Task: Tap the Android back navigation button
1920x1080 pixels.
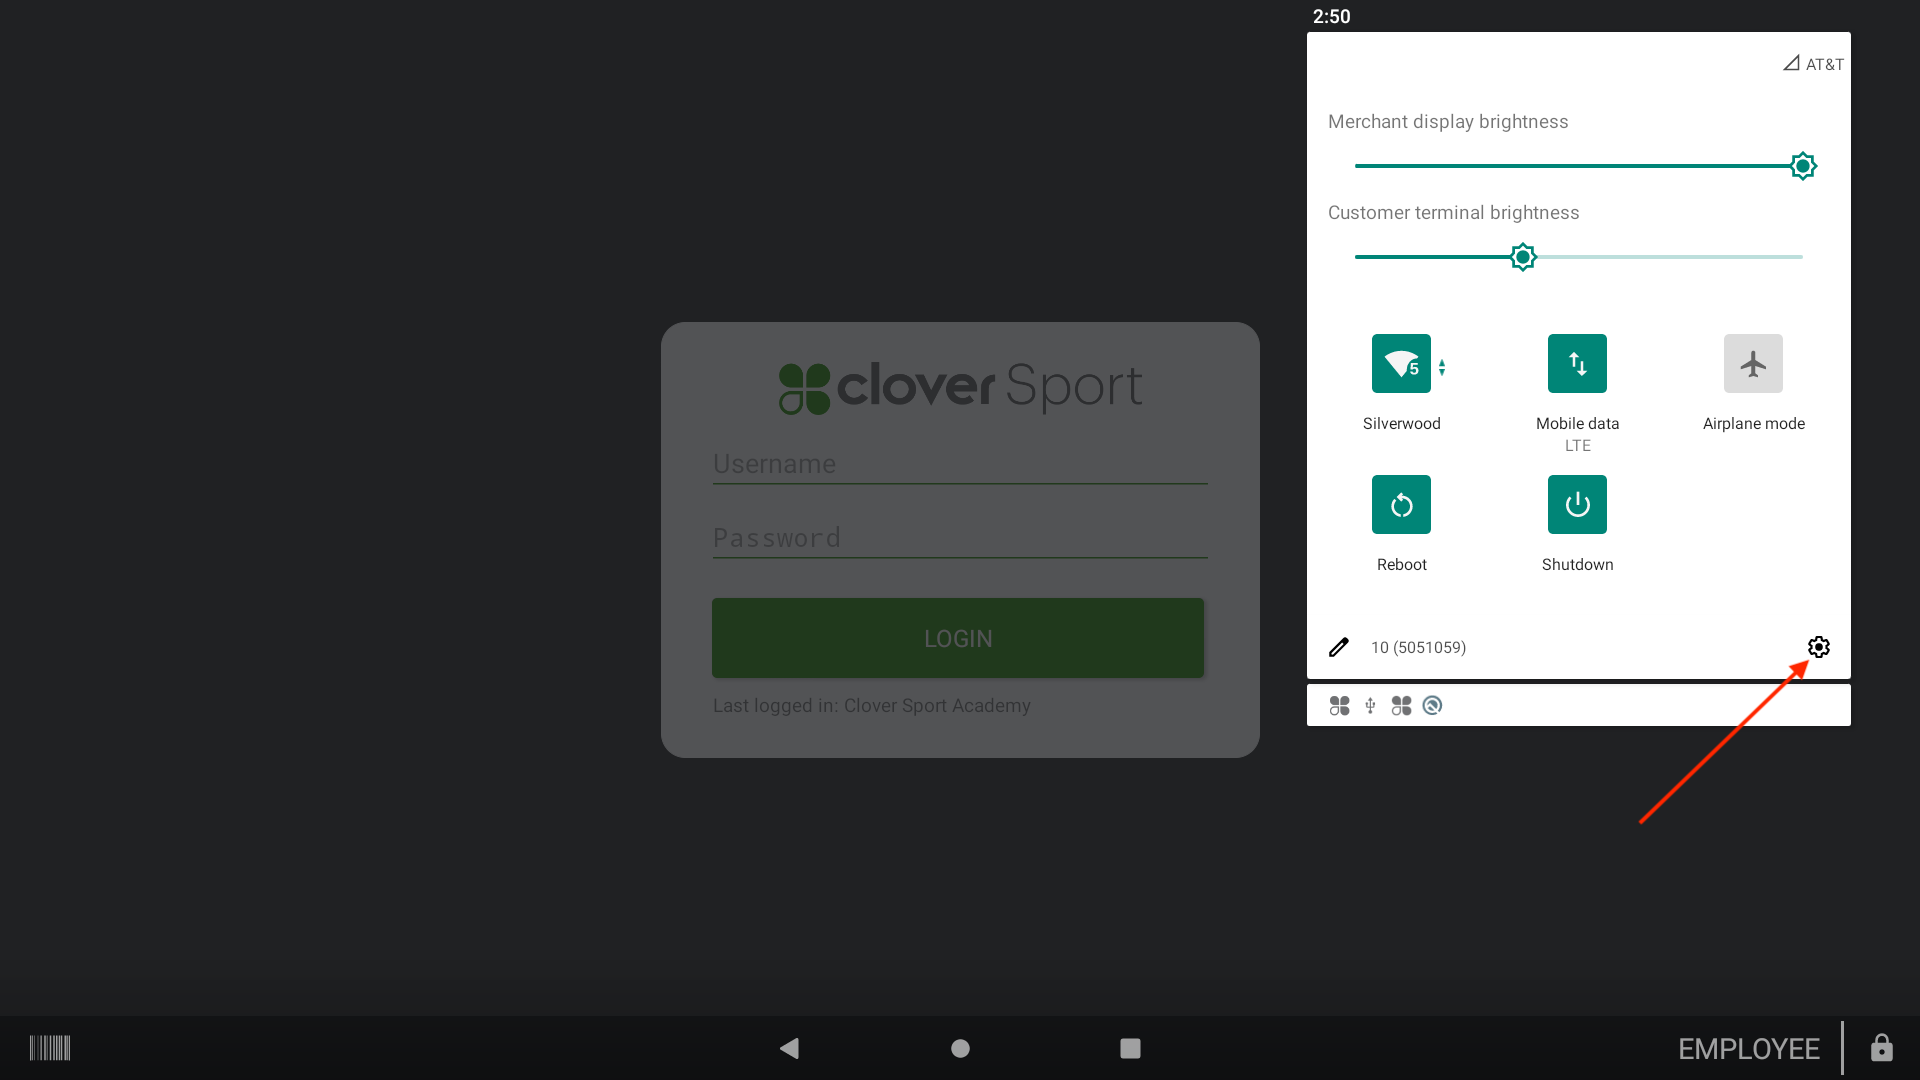Action: (789, 1048)
